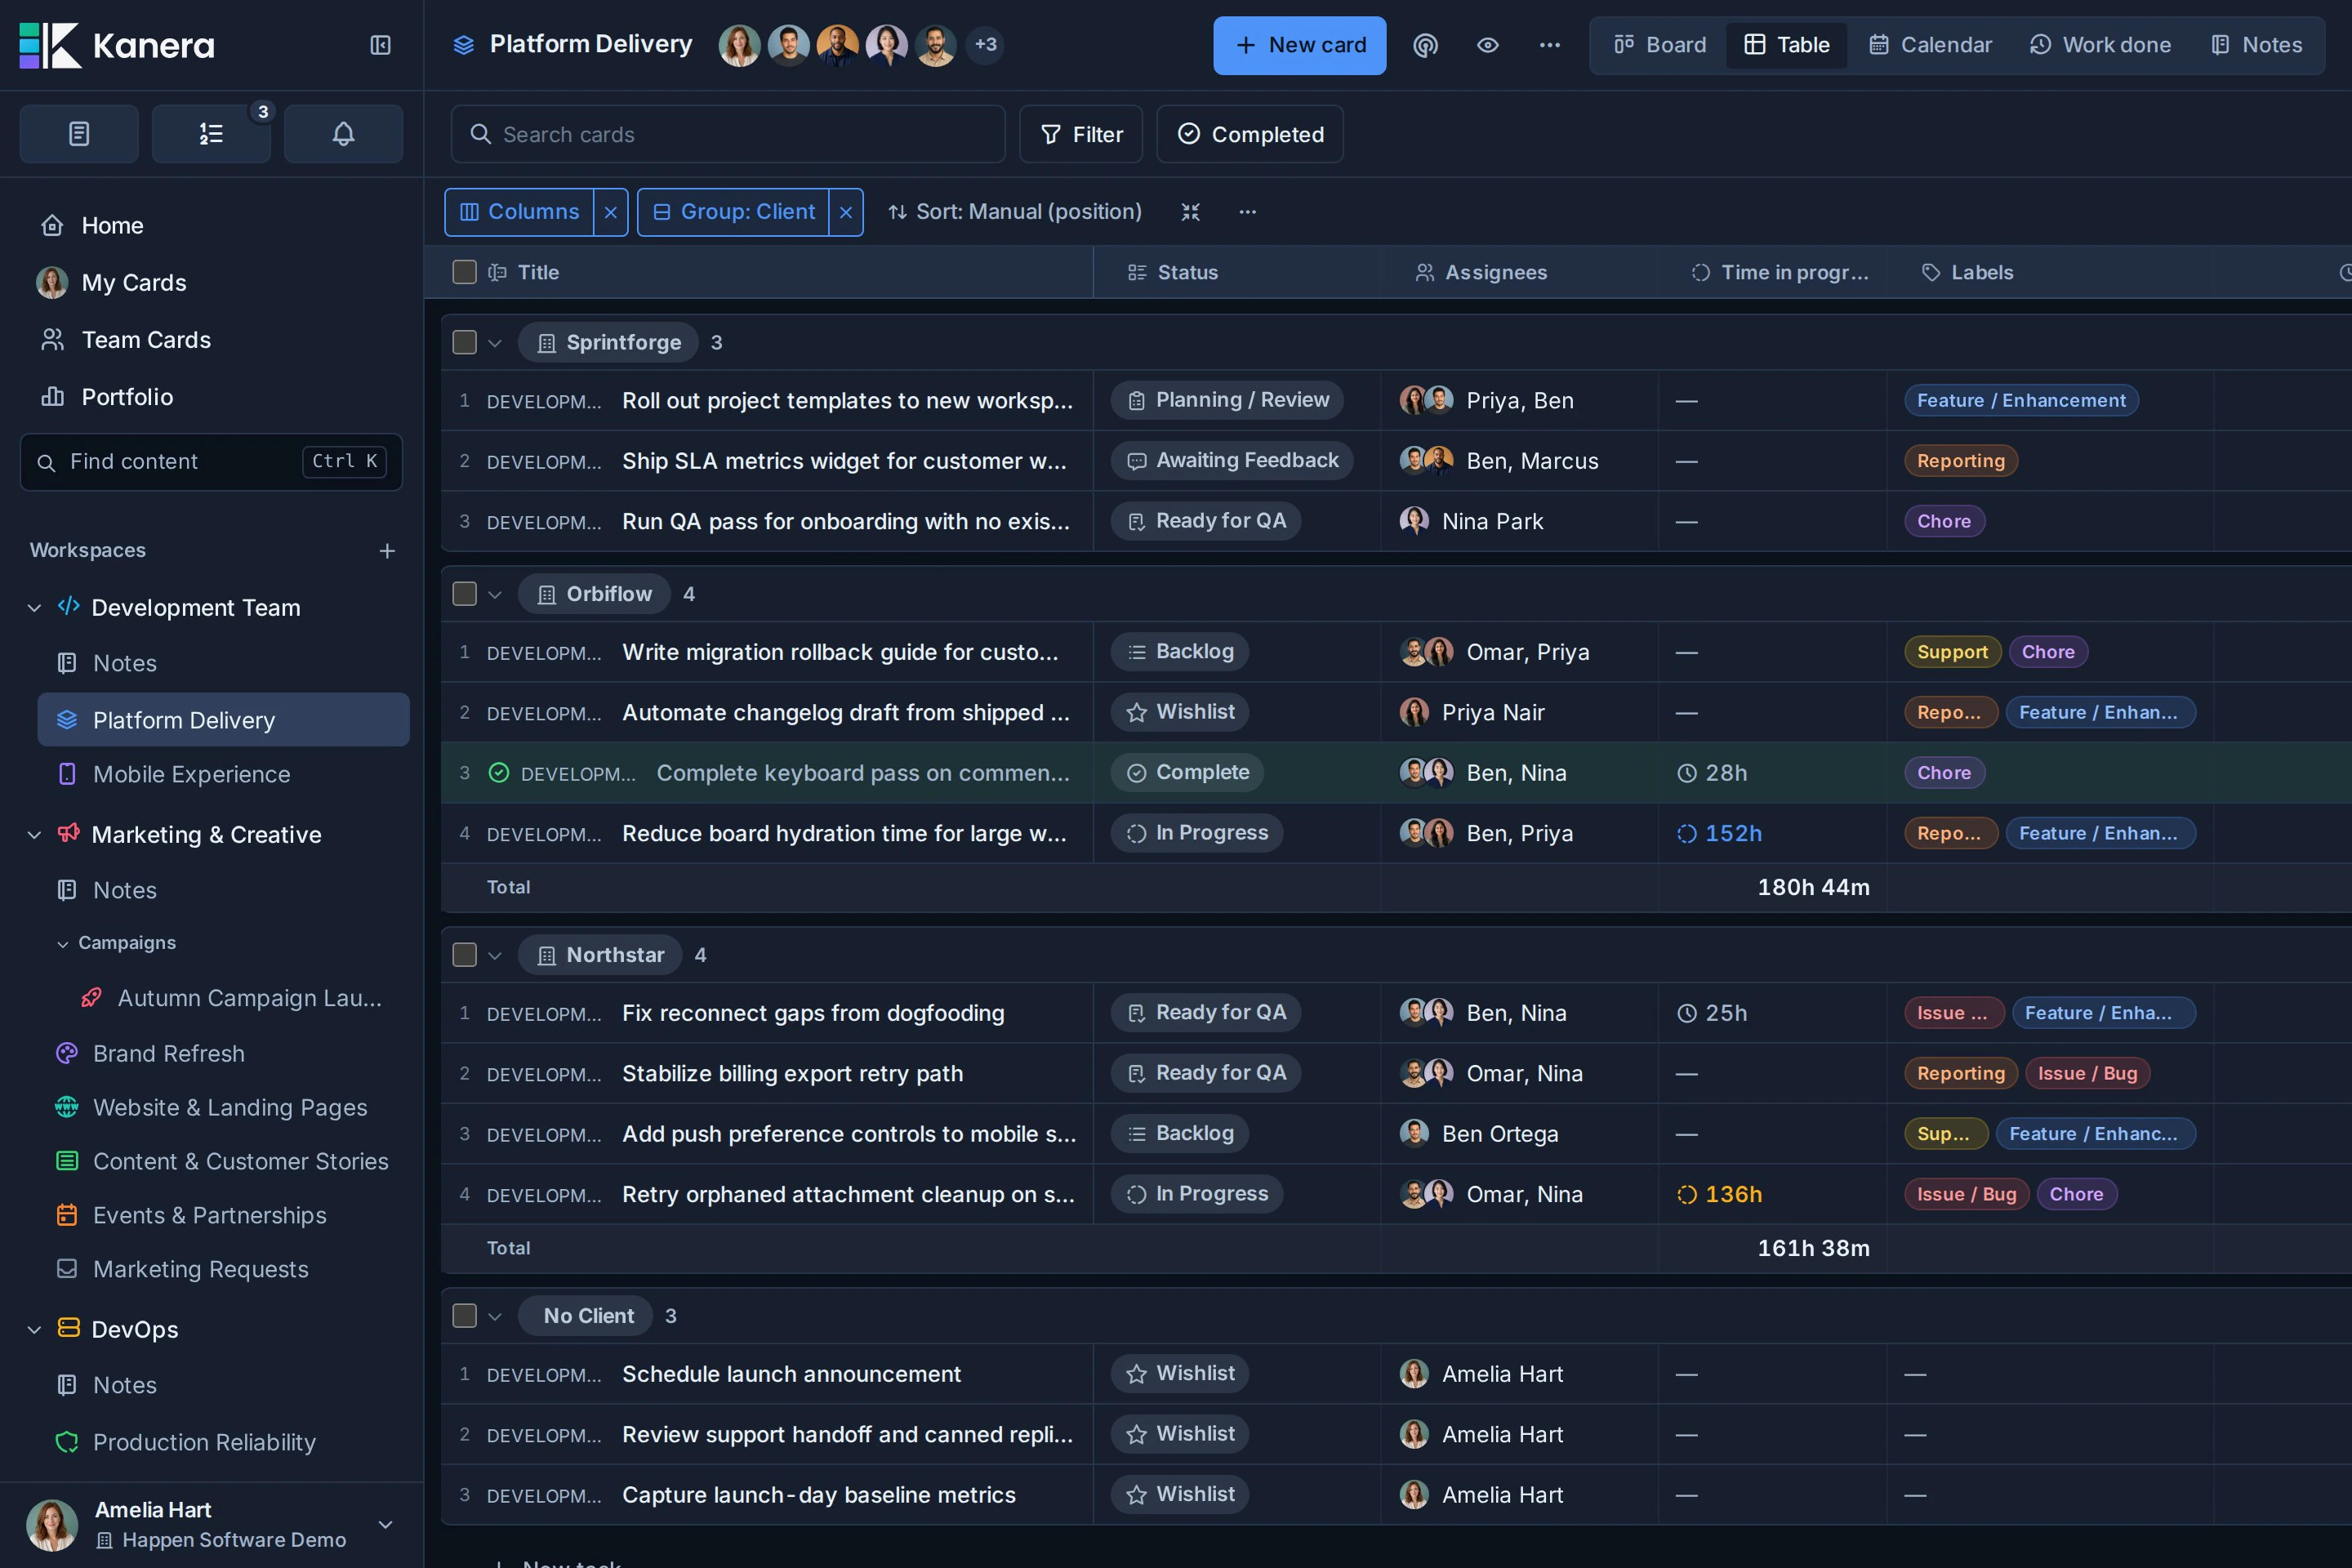Open Events & Partnerships board

pyautogui.click(x=209, y=1215)
